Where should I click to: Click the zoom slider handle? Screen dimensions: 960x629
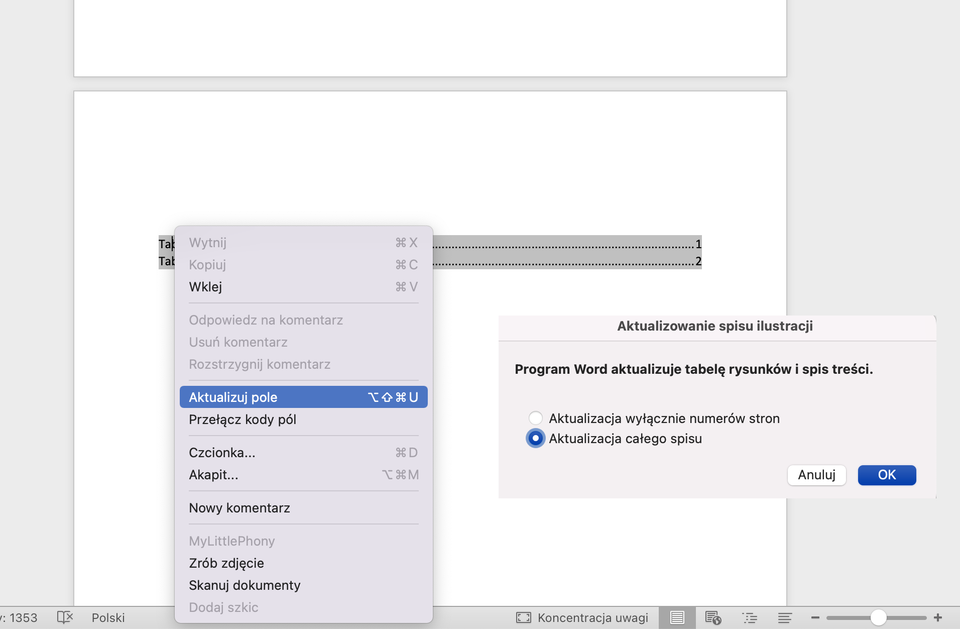tap(878, 618)
